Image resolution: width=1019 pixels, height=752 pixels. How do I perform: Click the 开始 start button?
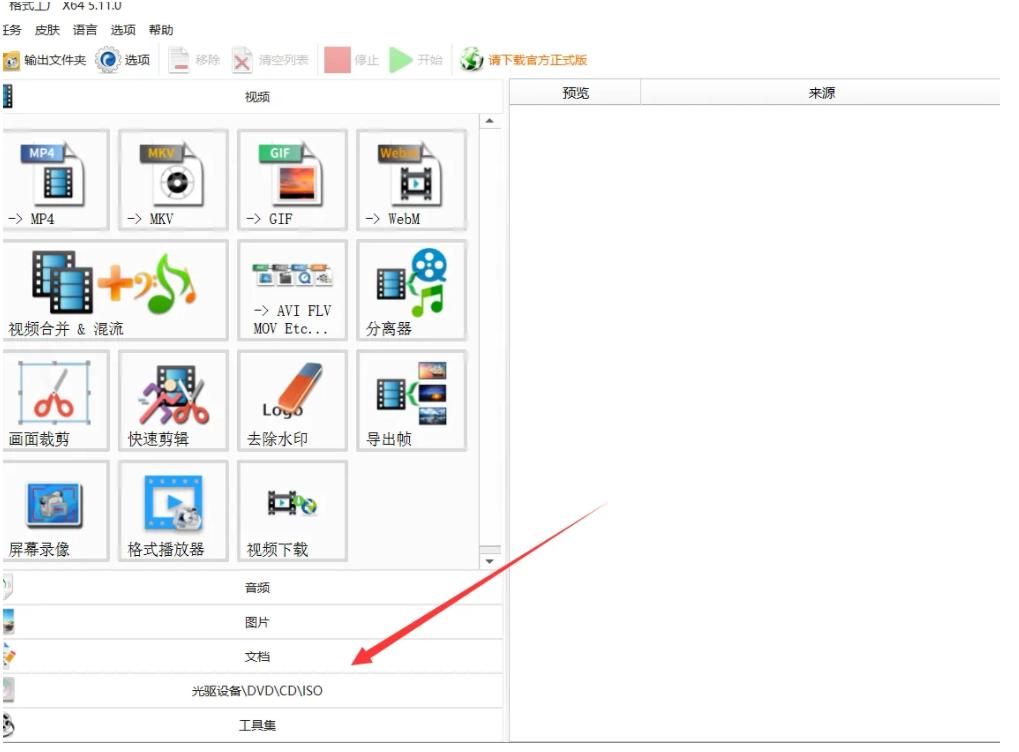tap(414, 59)
